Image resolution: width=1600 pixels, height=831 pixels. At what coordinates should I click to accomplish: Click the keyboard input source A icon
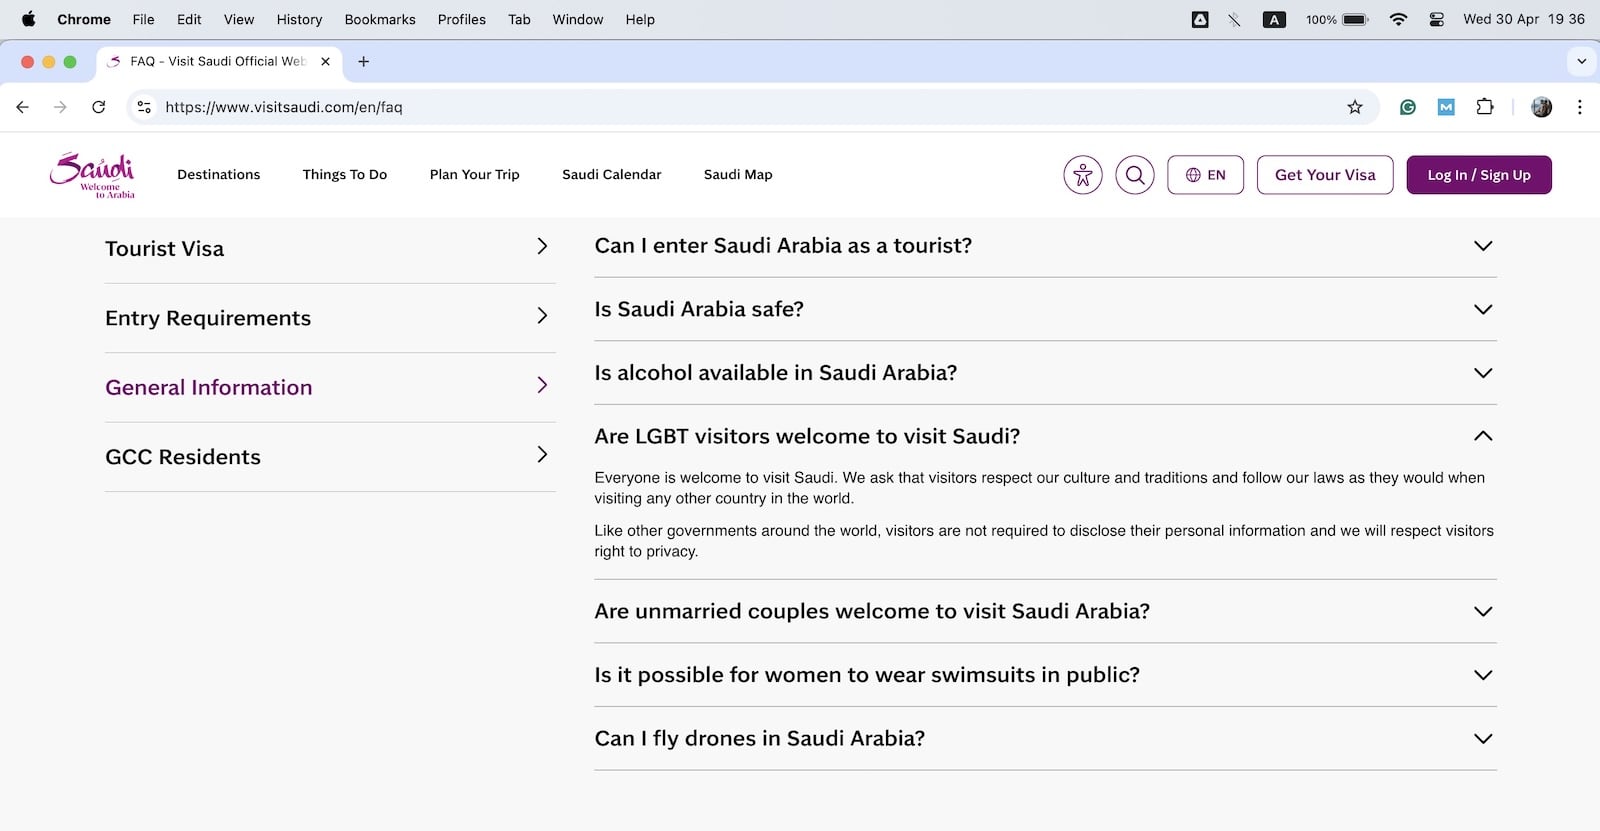coord(1274,19)
